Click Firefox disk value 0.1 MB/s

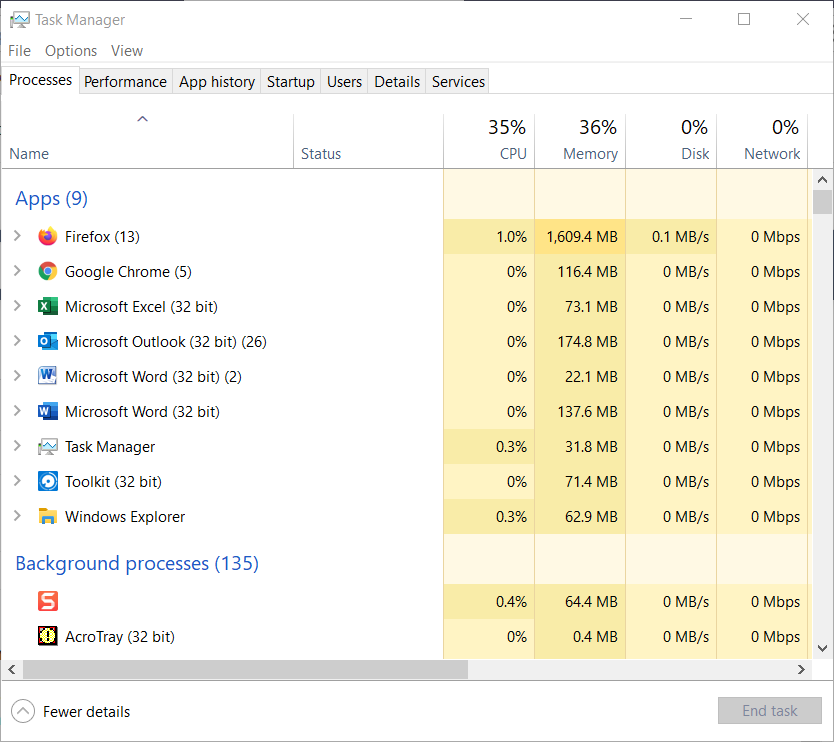pos(680,236)
